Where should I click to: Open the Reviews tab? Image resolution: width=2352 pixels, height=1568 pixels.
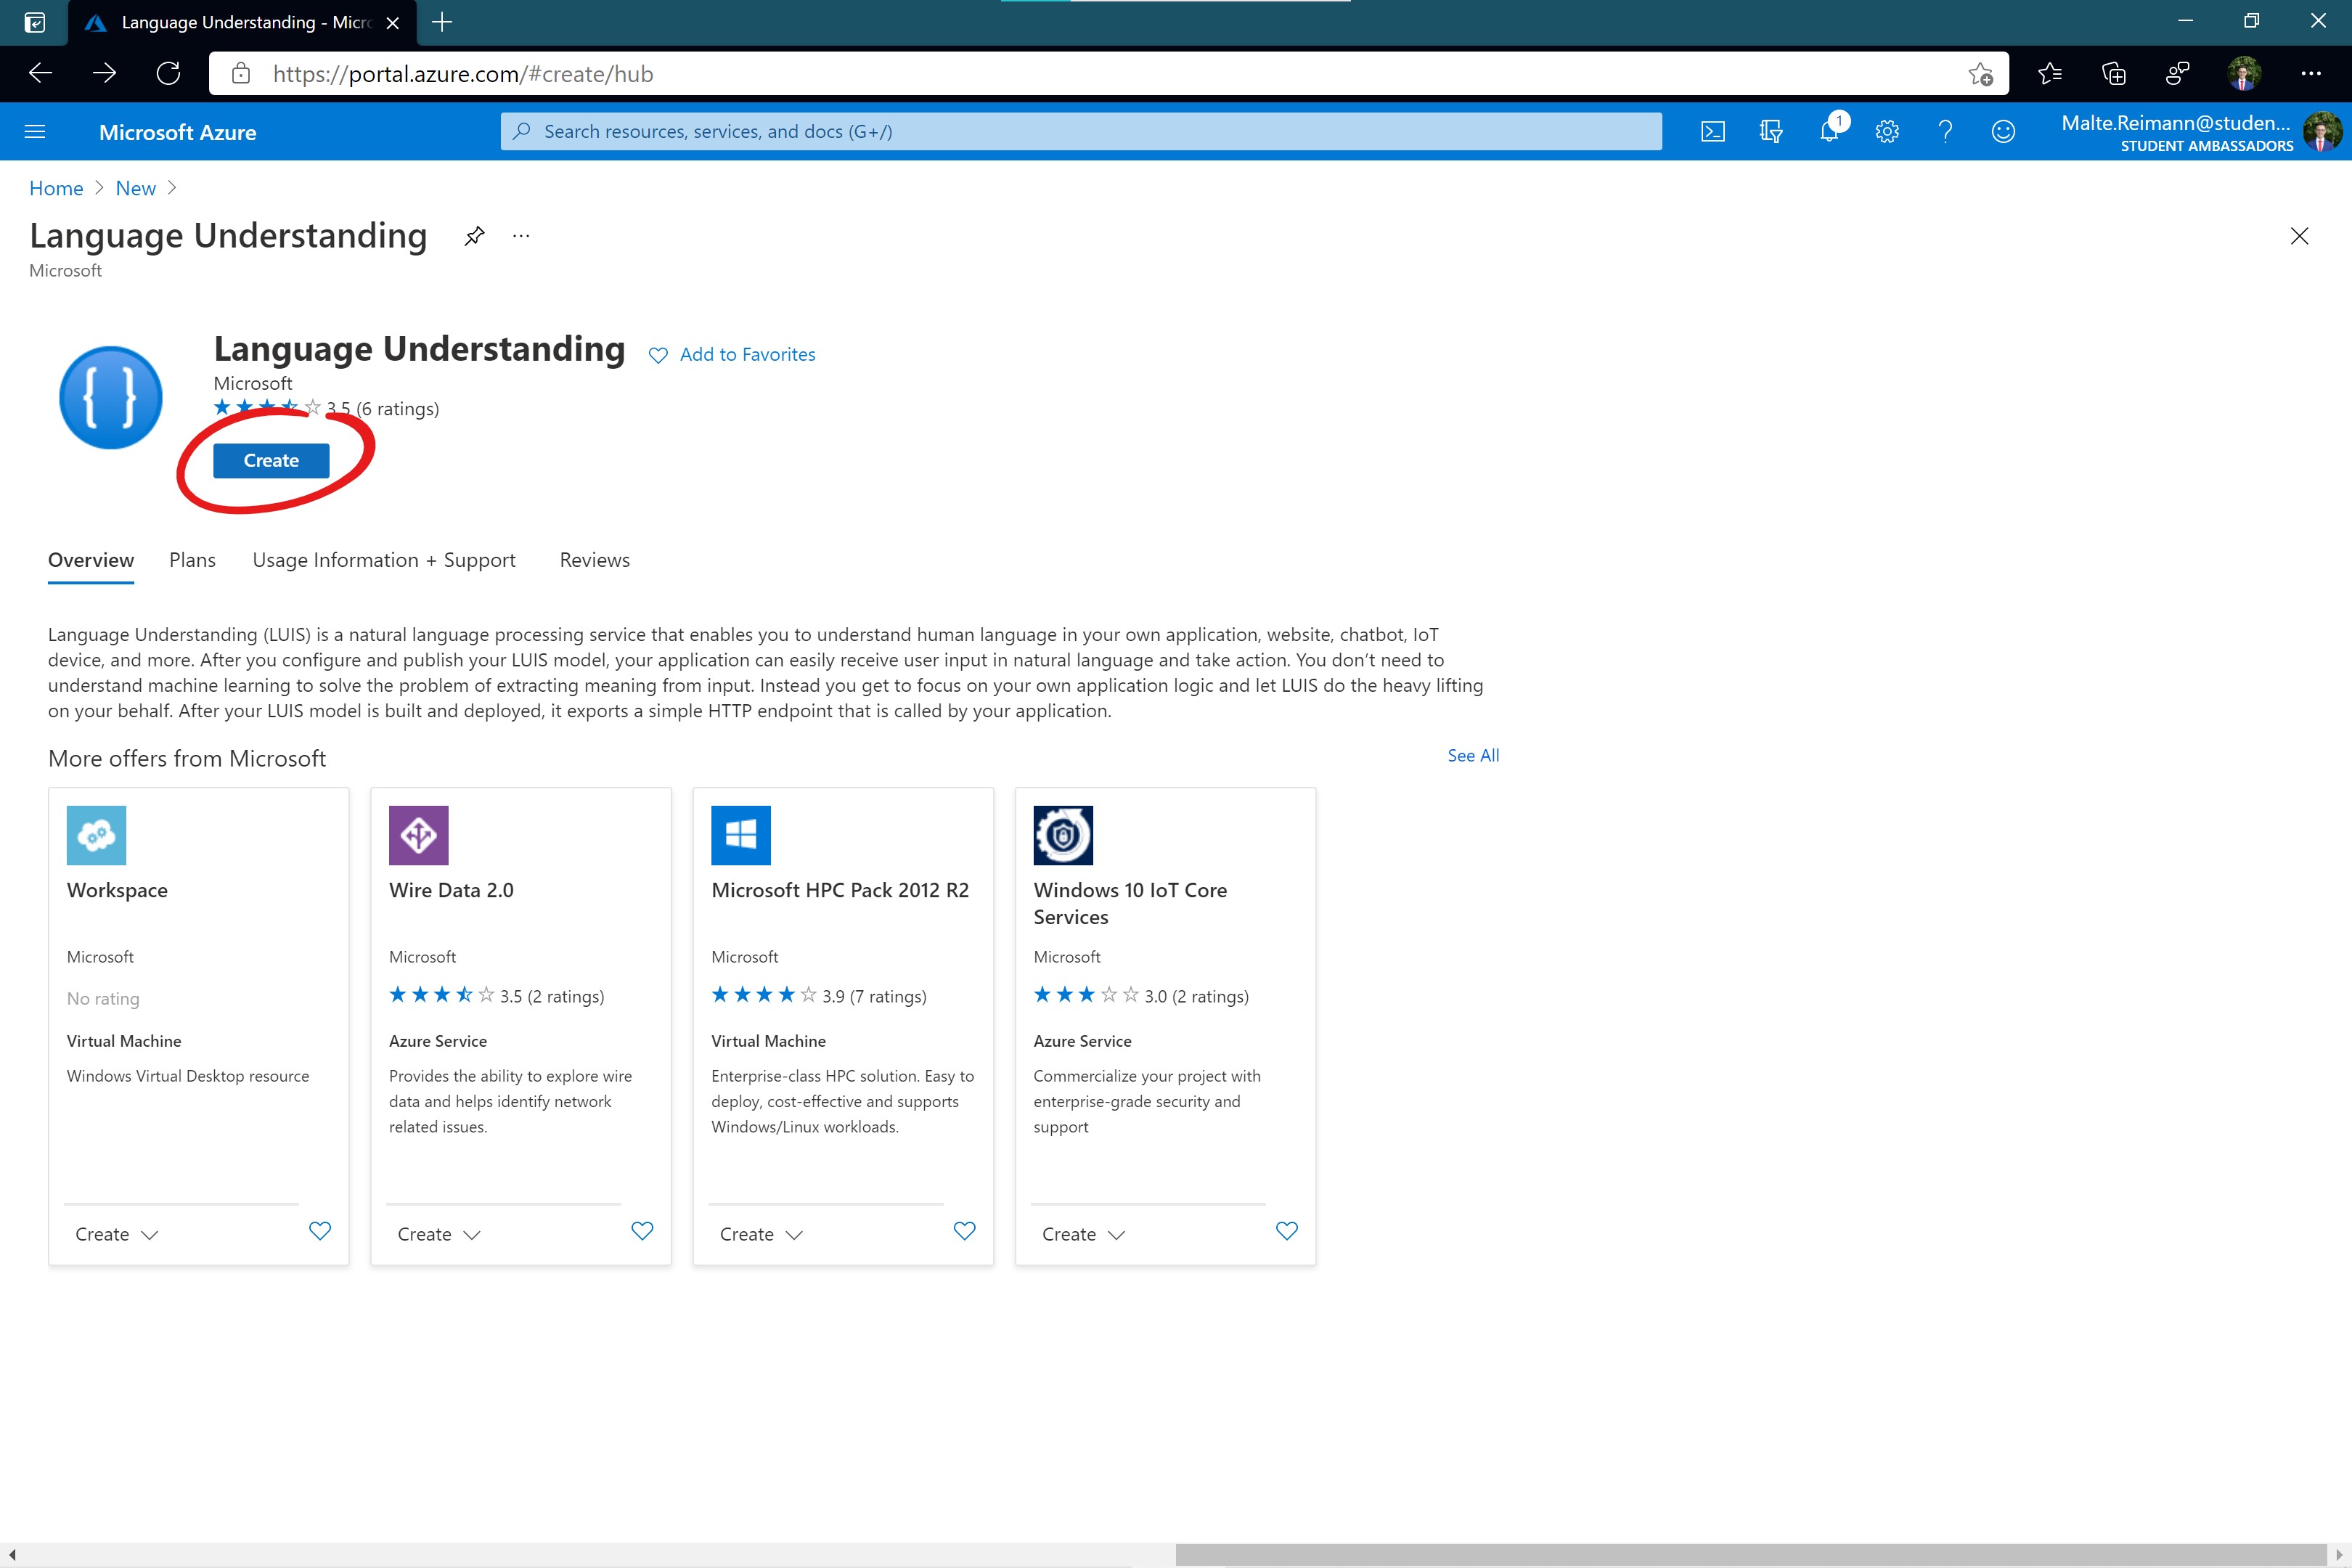(x=594, y=560)
